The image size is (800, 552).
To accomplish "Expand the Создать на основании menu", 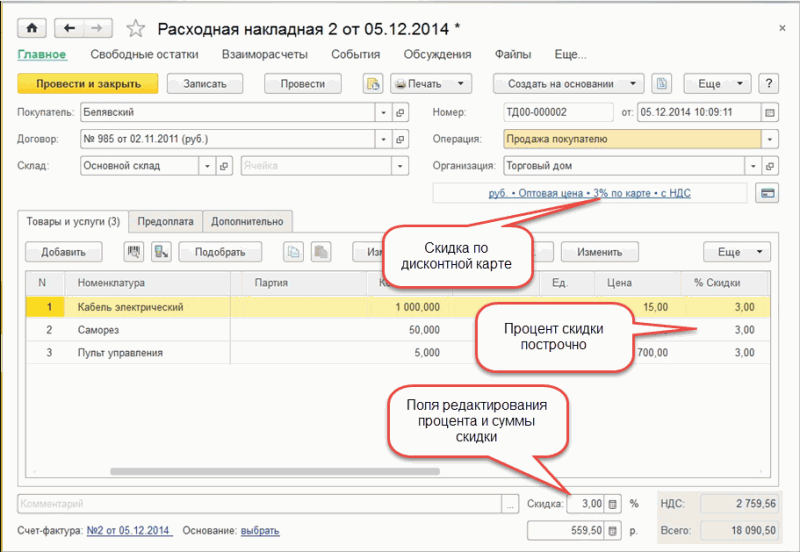I will 568,84.
